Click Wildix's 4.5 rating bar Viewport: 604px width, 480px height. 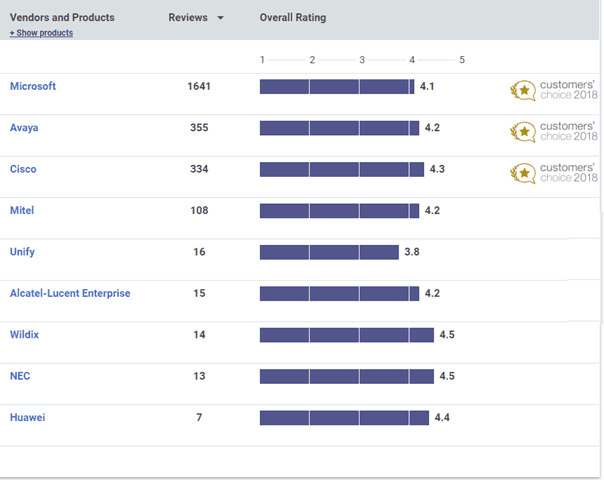(x=346, y=334)
